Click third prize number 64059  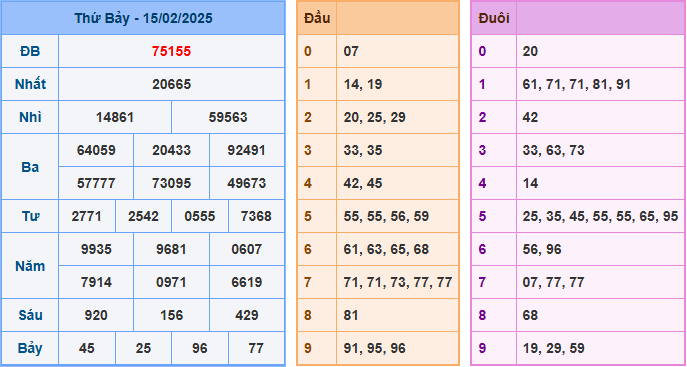[x=96, y=150]
